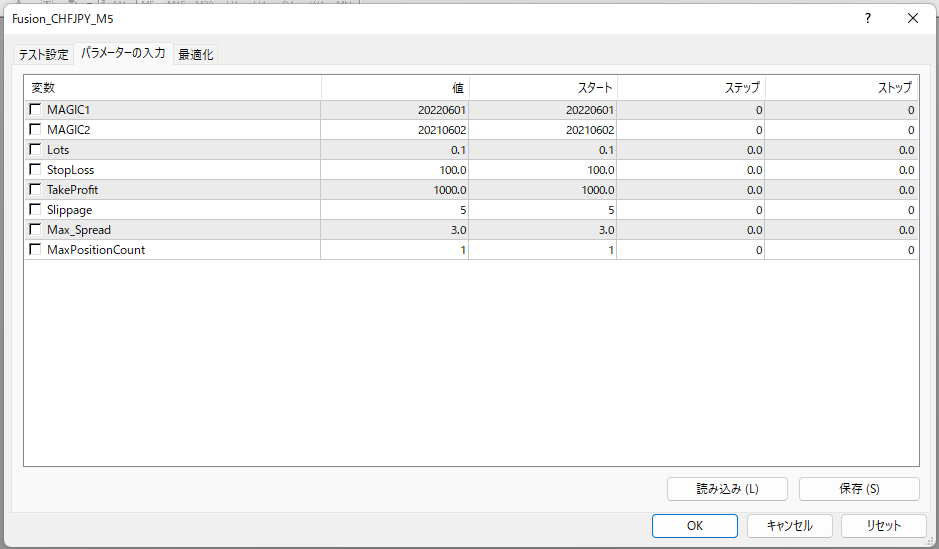Select the Lots step cell
939x549 pixels.
coord(690,150)
